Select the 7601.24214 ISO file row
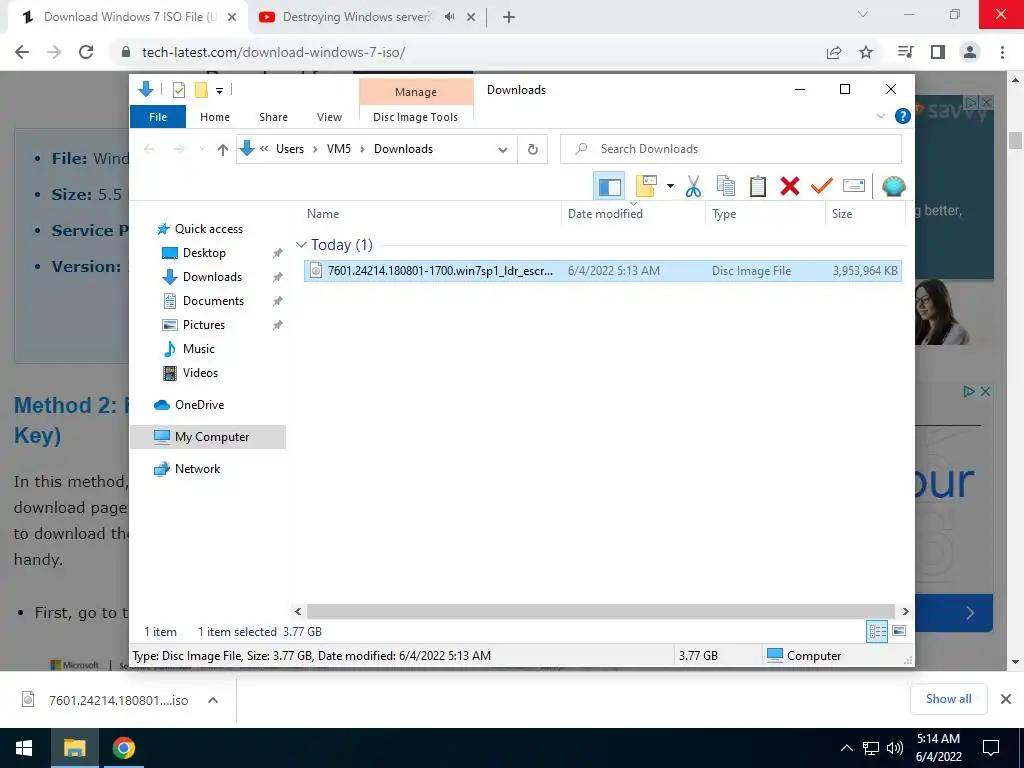This screenshot has height=768, width=1024. coord(603,271)
